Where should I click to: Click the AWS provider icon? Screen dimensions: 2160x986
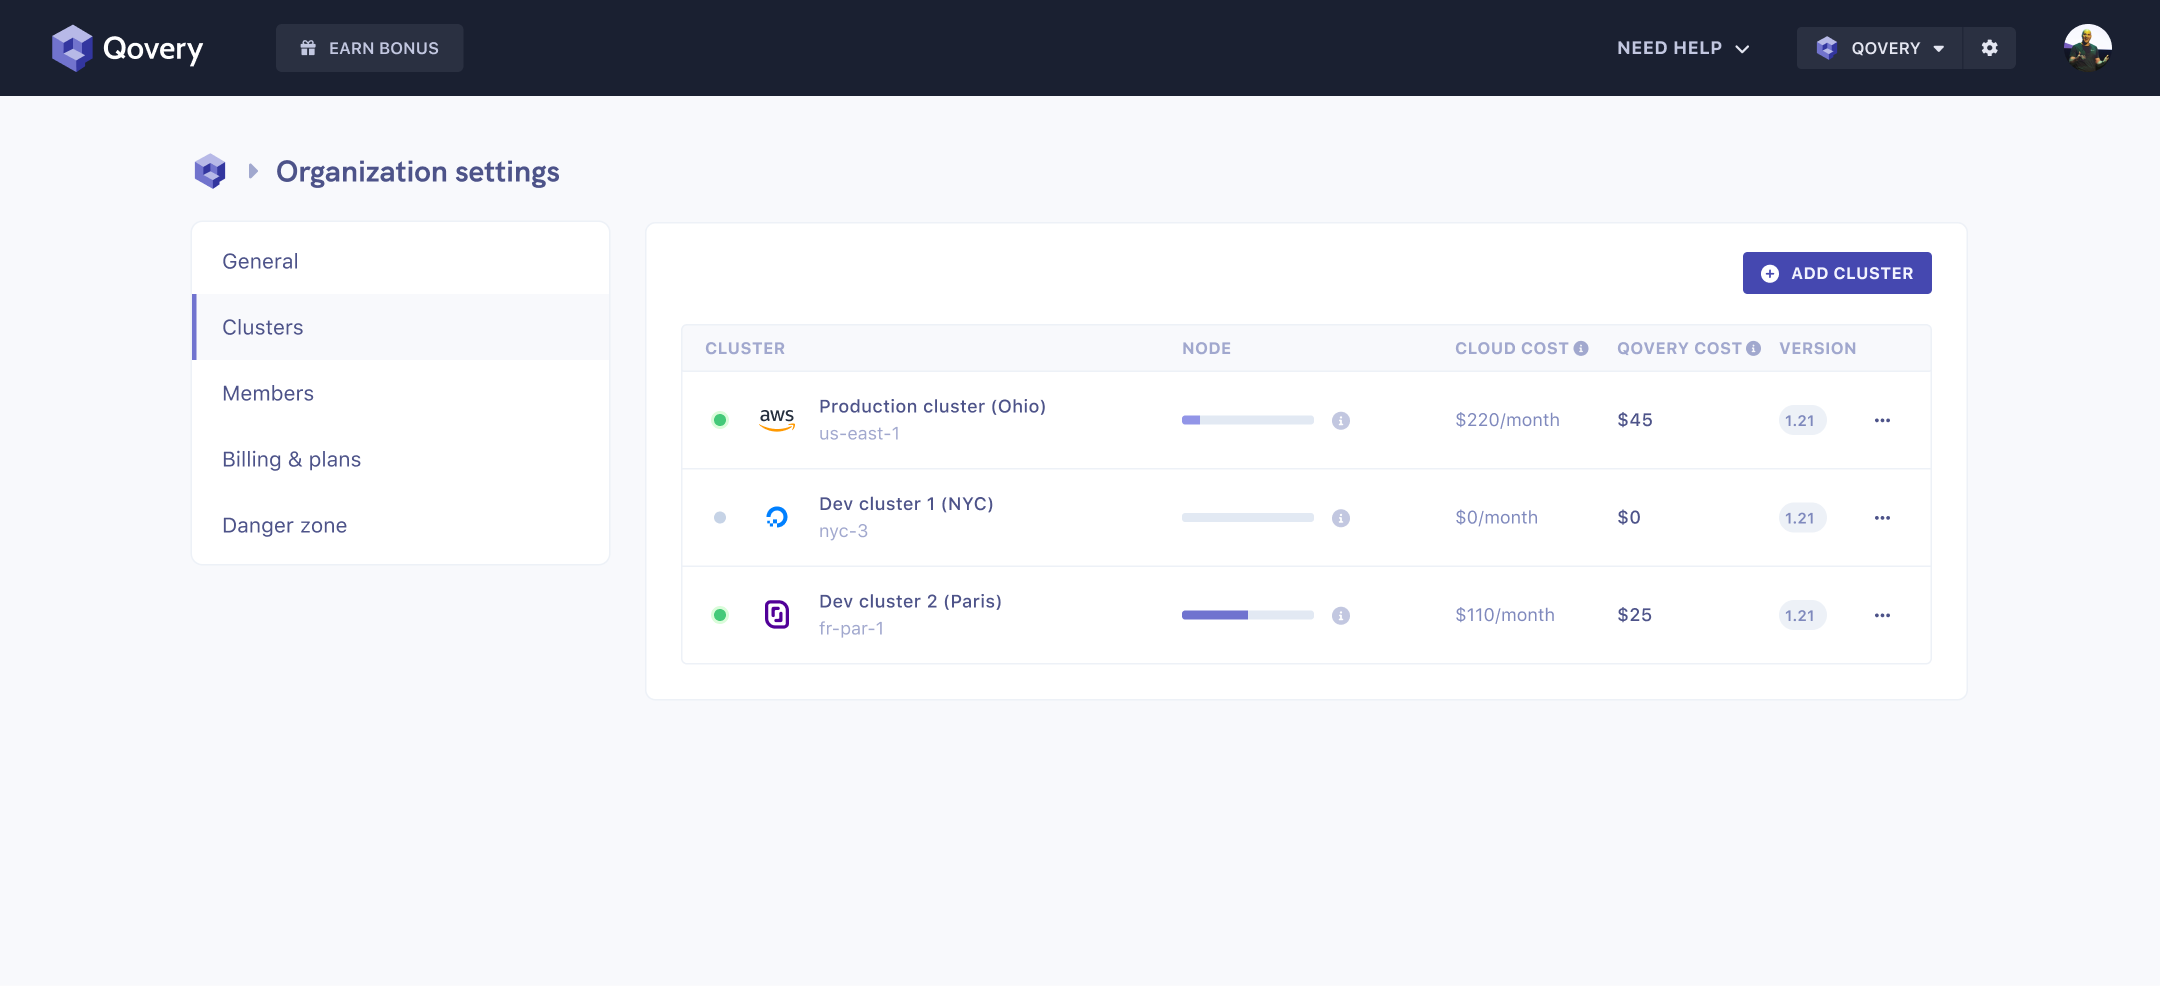click(x=777, y=420)
